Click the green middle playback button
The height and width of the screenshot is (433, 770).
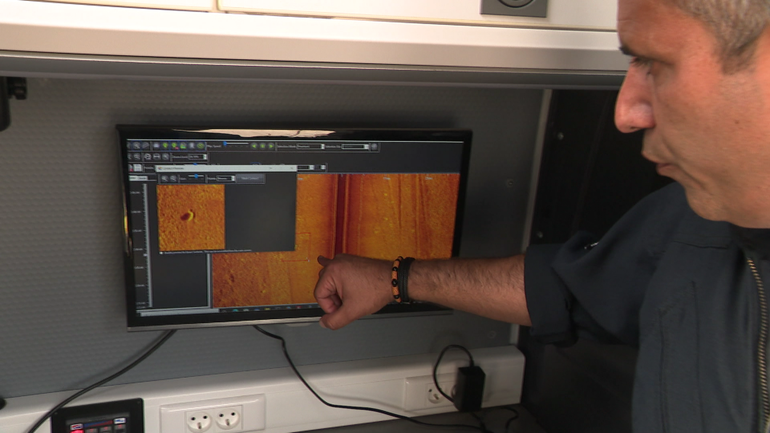pos(263,146)
